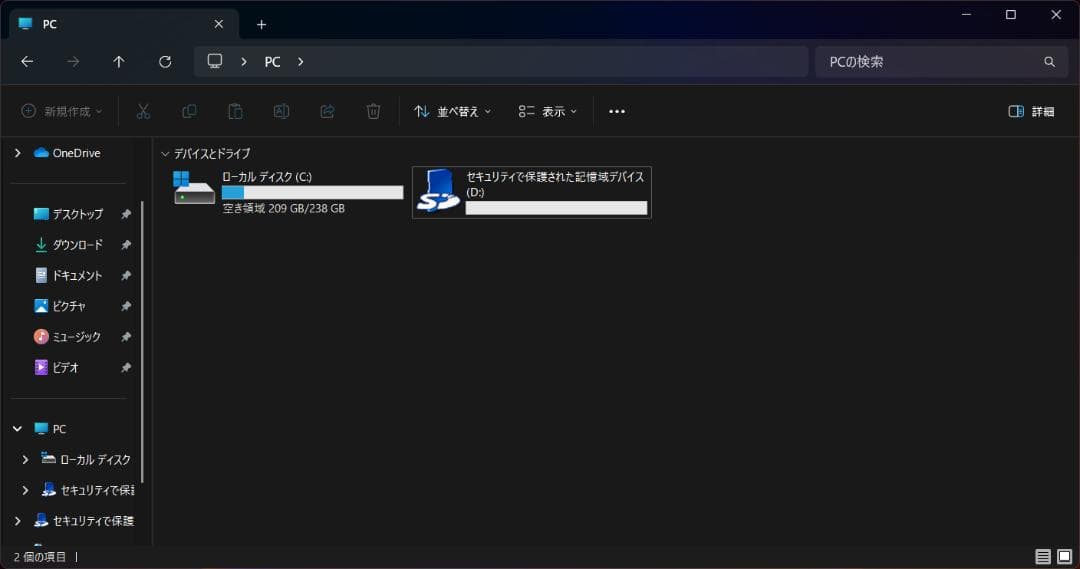Click the pin icon beside ドキュメント
1080x569 pixels.
click(126, 276)
